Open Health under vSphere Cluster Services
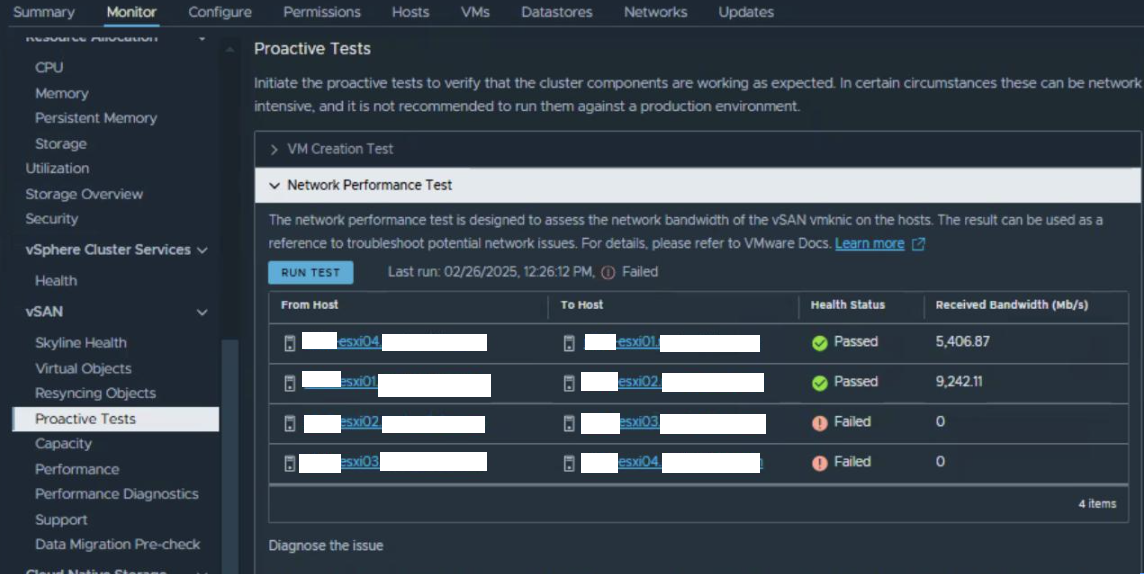The height and width of the screenshot is (574, 1144). (x=55, y=281)
